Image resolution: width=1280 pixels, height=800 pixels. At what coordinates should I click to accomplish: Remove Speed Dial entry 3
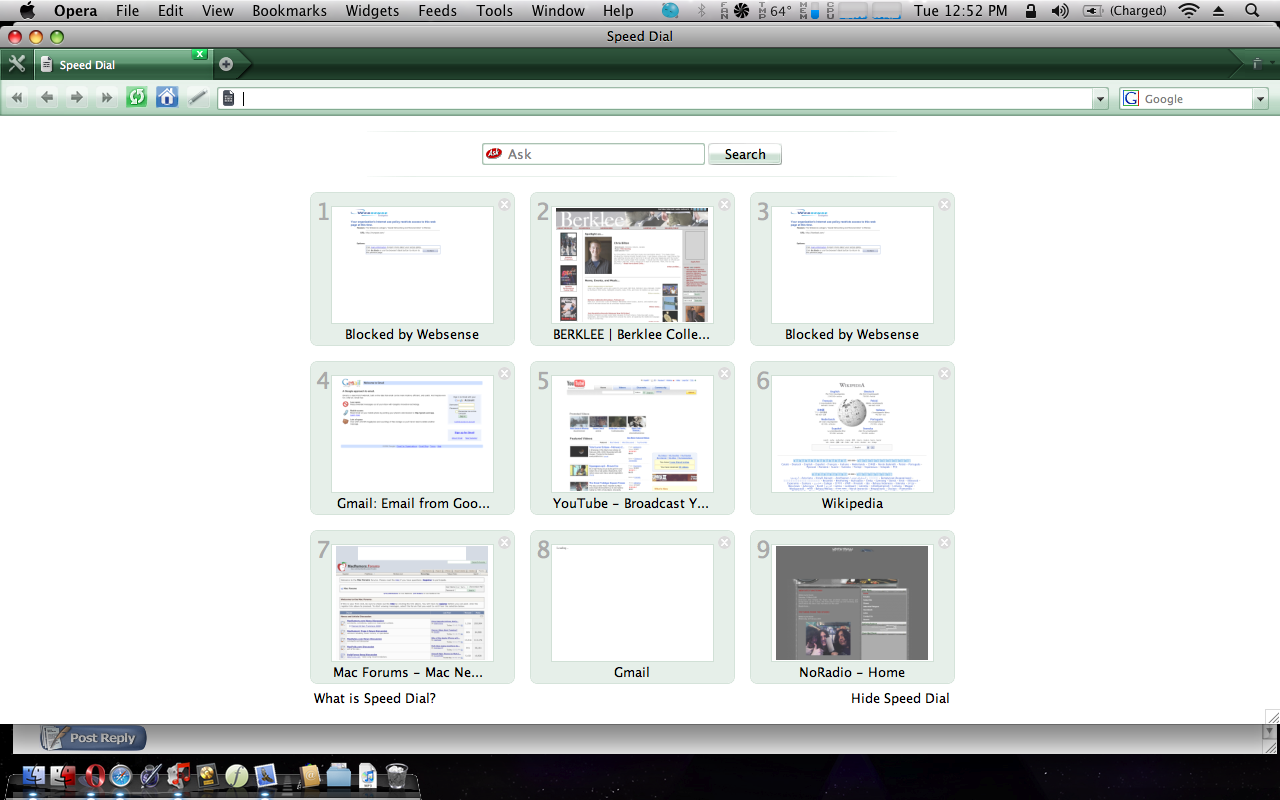coord(944,204)
